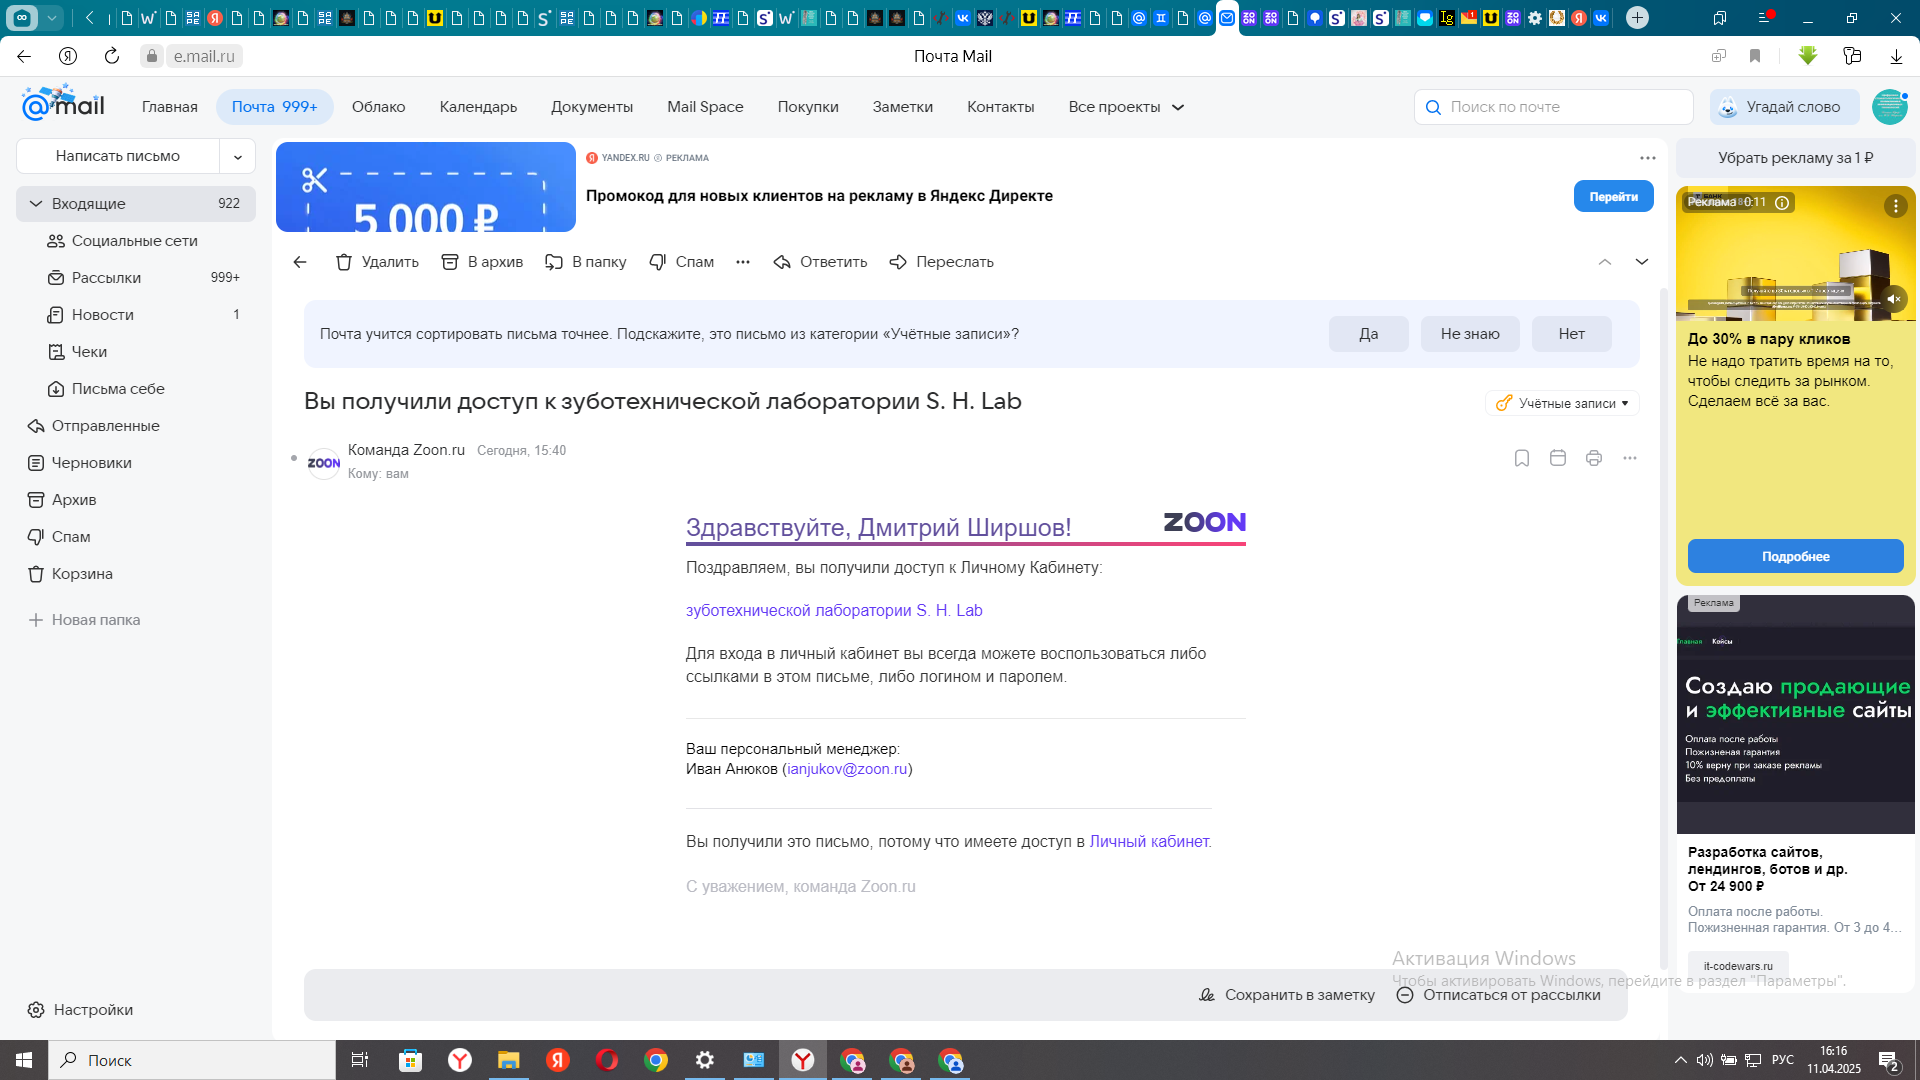Click the Mail.ru logo

coord(63,104)
